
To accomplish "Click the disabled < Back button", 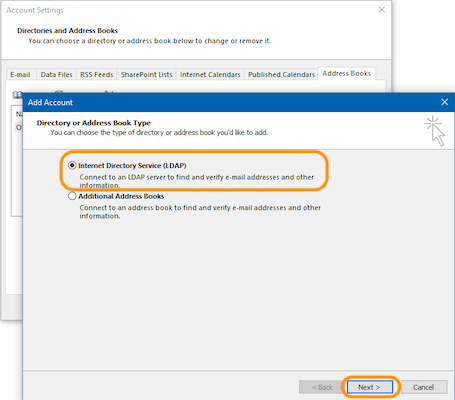I will point(322,387).
